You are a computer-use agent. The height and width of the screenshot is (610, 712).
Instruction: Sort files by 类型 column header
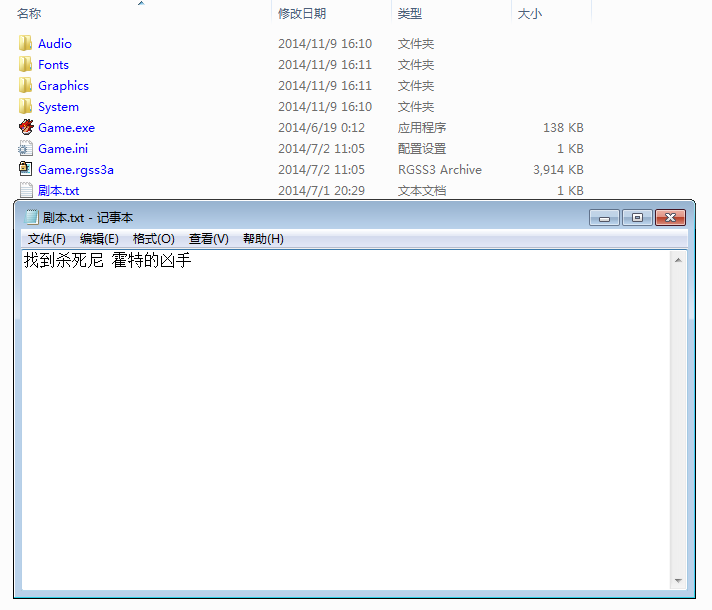pyautogui.click(x=410, y=14)
